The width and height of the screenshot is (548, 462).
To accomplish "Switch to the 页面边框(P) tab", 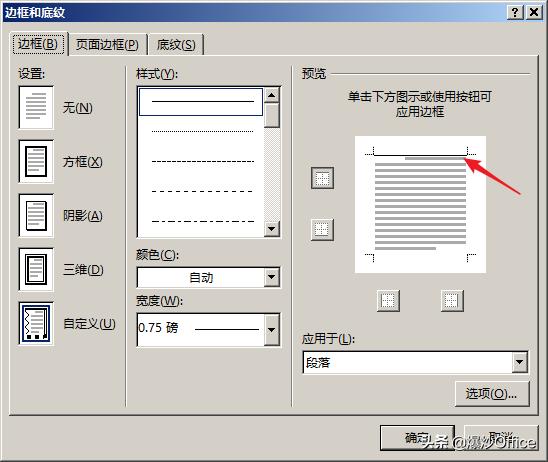I will click(x=107, y=44).
